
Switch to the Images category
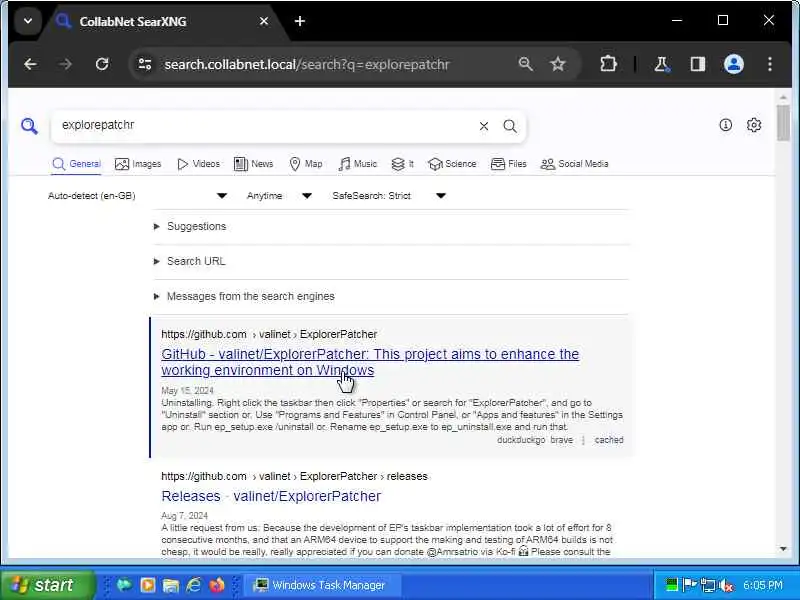click(138, 164)
